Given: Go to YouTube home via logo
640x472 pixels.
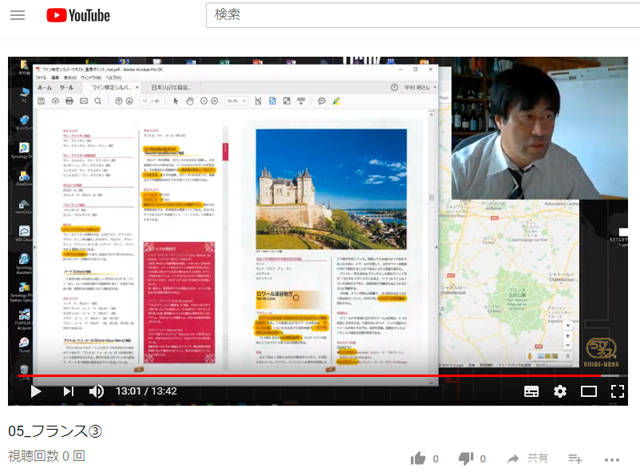Looking at the screenshot, I should (78, 16).
